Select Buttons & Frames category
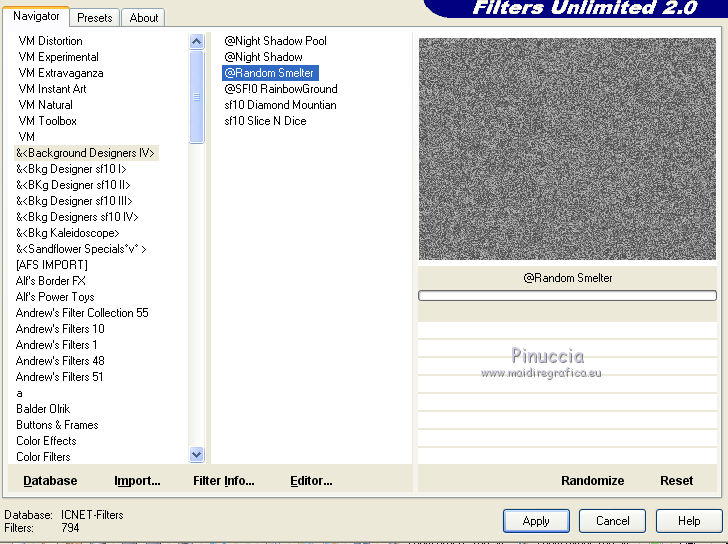 coord(57,425)
